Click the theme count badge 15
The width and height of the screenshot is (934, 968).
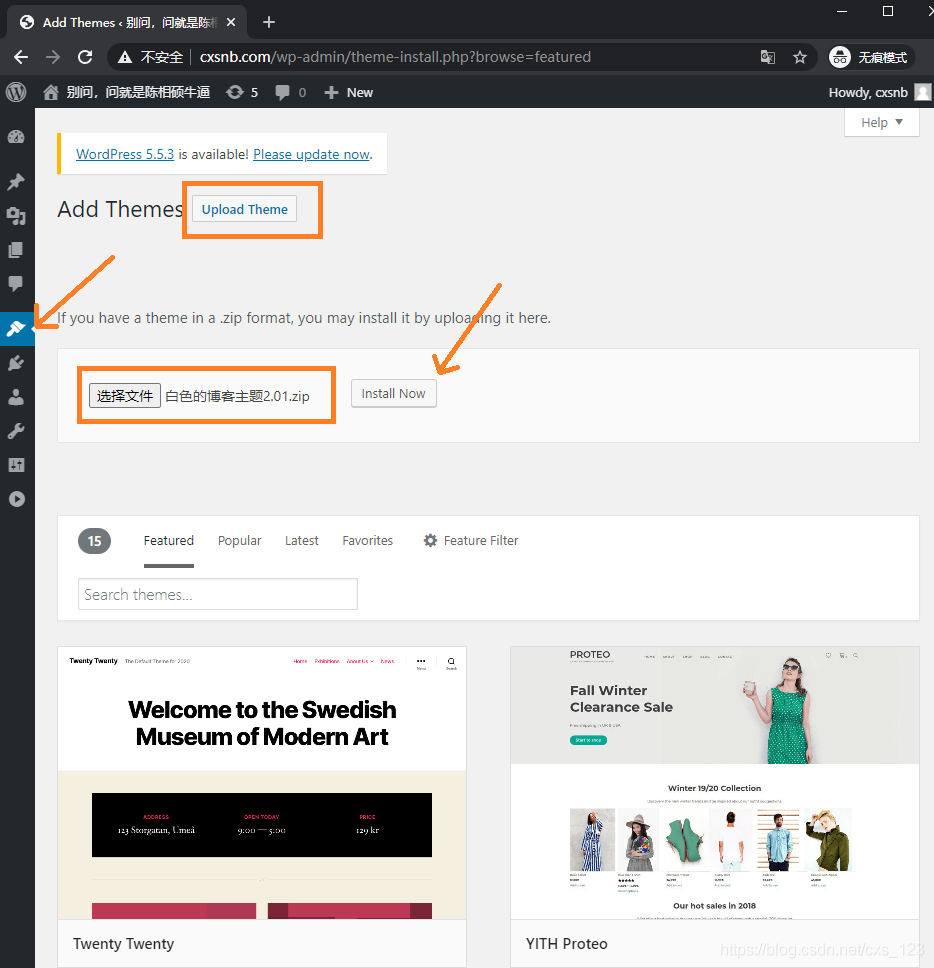[x=94, y=541]
